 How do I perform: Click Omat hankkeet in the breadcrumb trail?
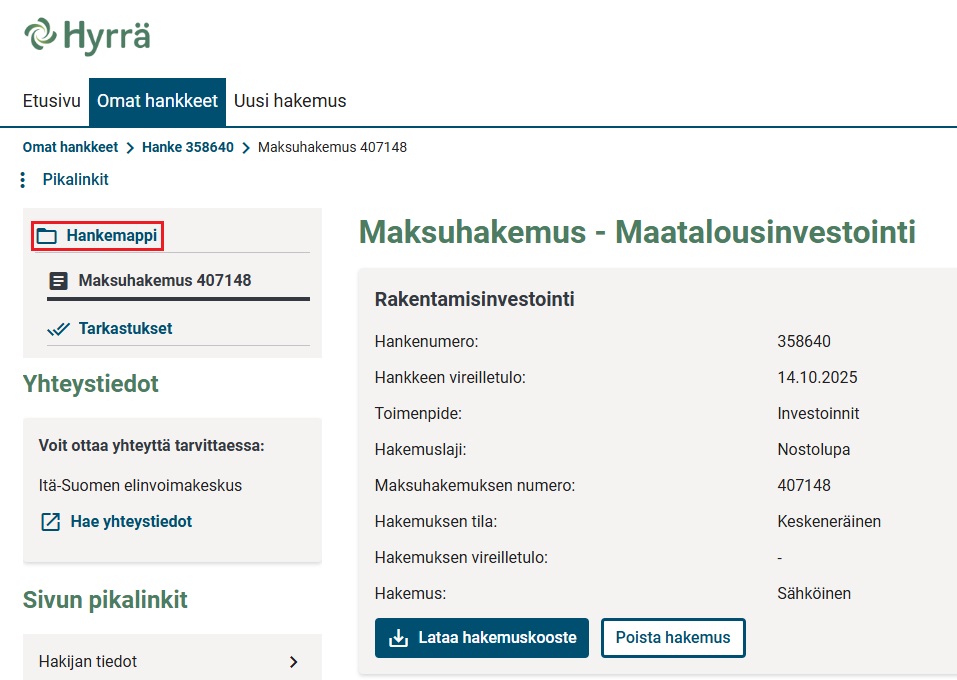click(x=70, y=147)
